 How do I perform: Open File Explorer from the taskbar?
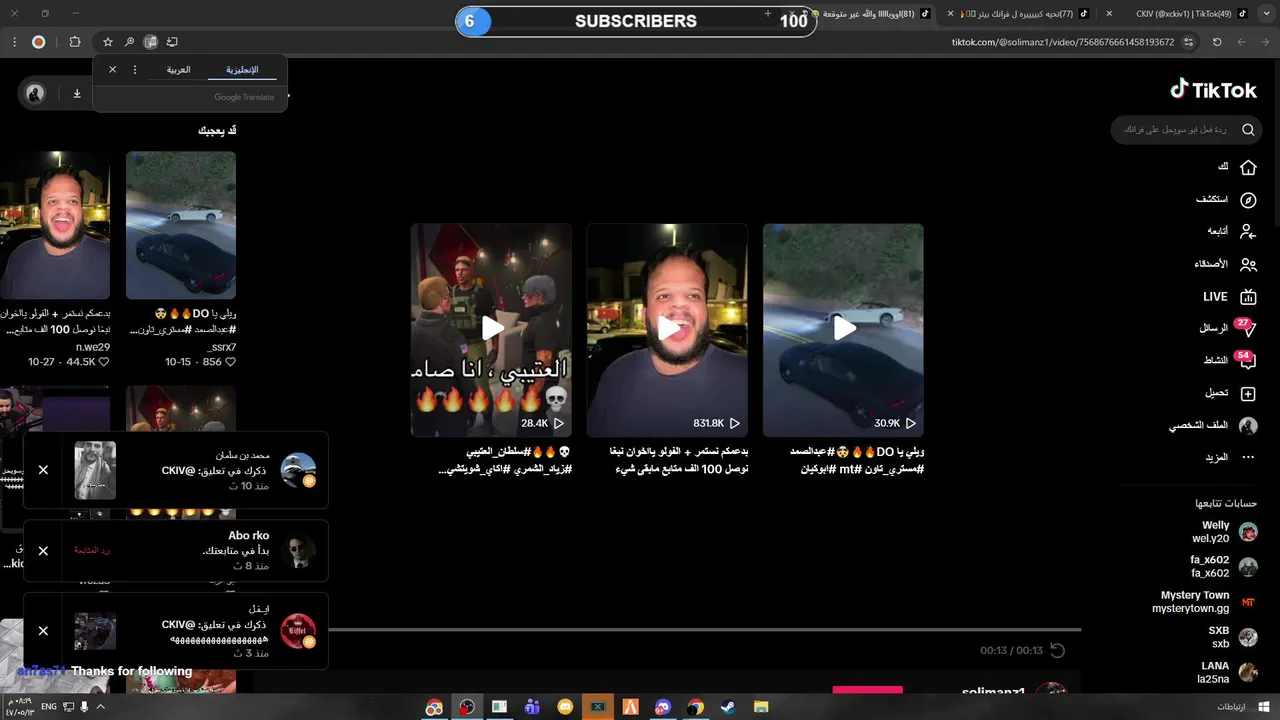761,707
